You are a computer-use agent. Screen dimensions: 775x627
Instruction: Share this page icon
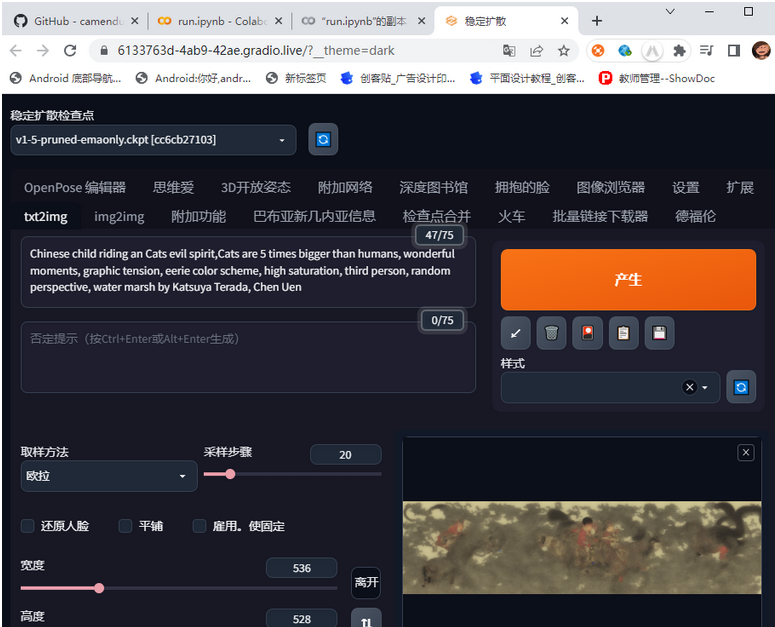click(536, 50)
